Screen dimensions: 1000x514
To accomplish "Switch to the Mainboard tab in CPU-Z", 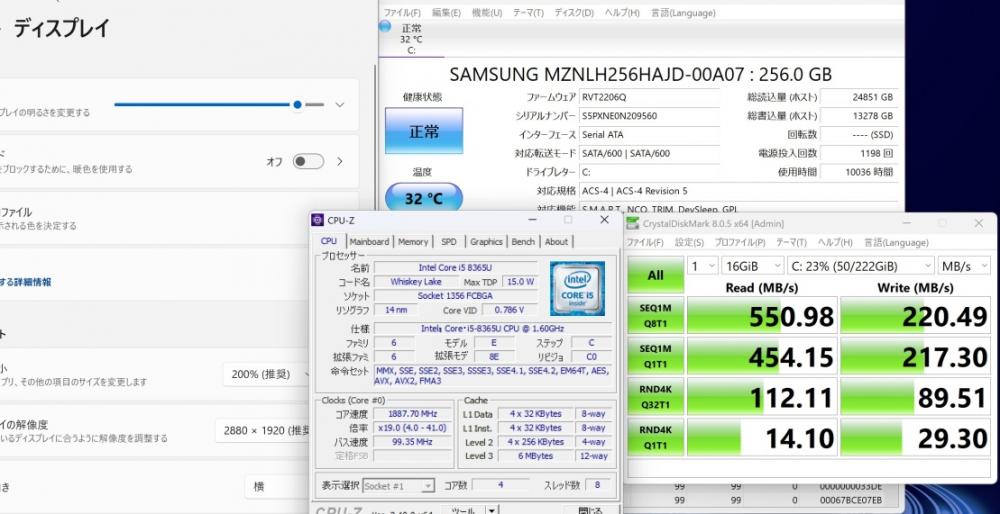I will point(369,241).
